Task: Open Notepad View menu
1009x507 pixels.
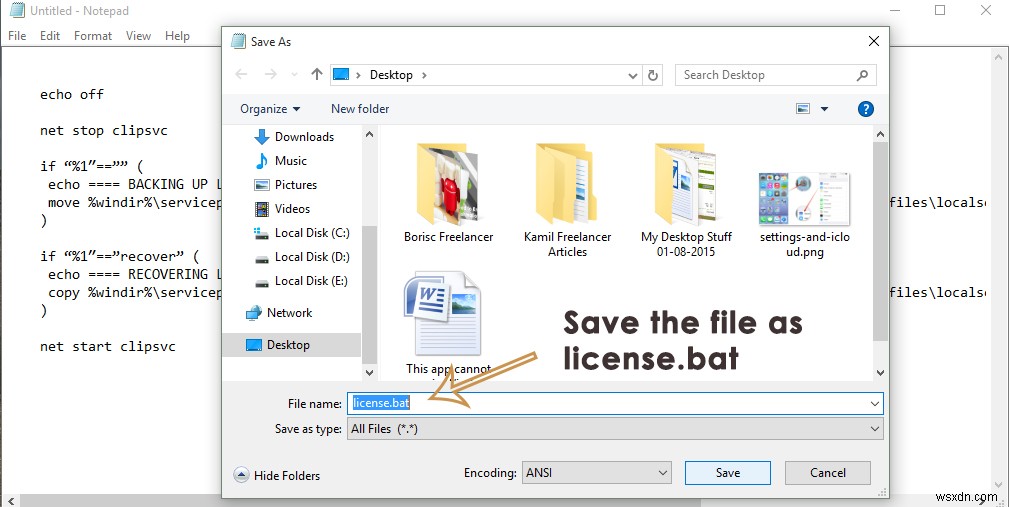Action: pyautogui.click(x=138, y=35)
